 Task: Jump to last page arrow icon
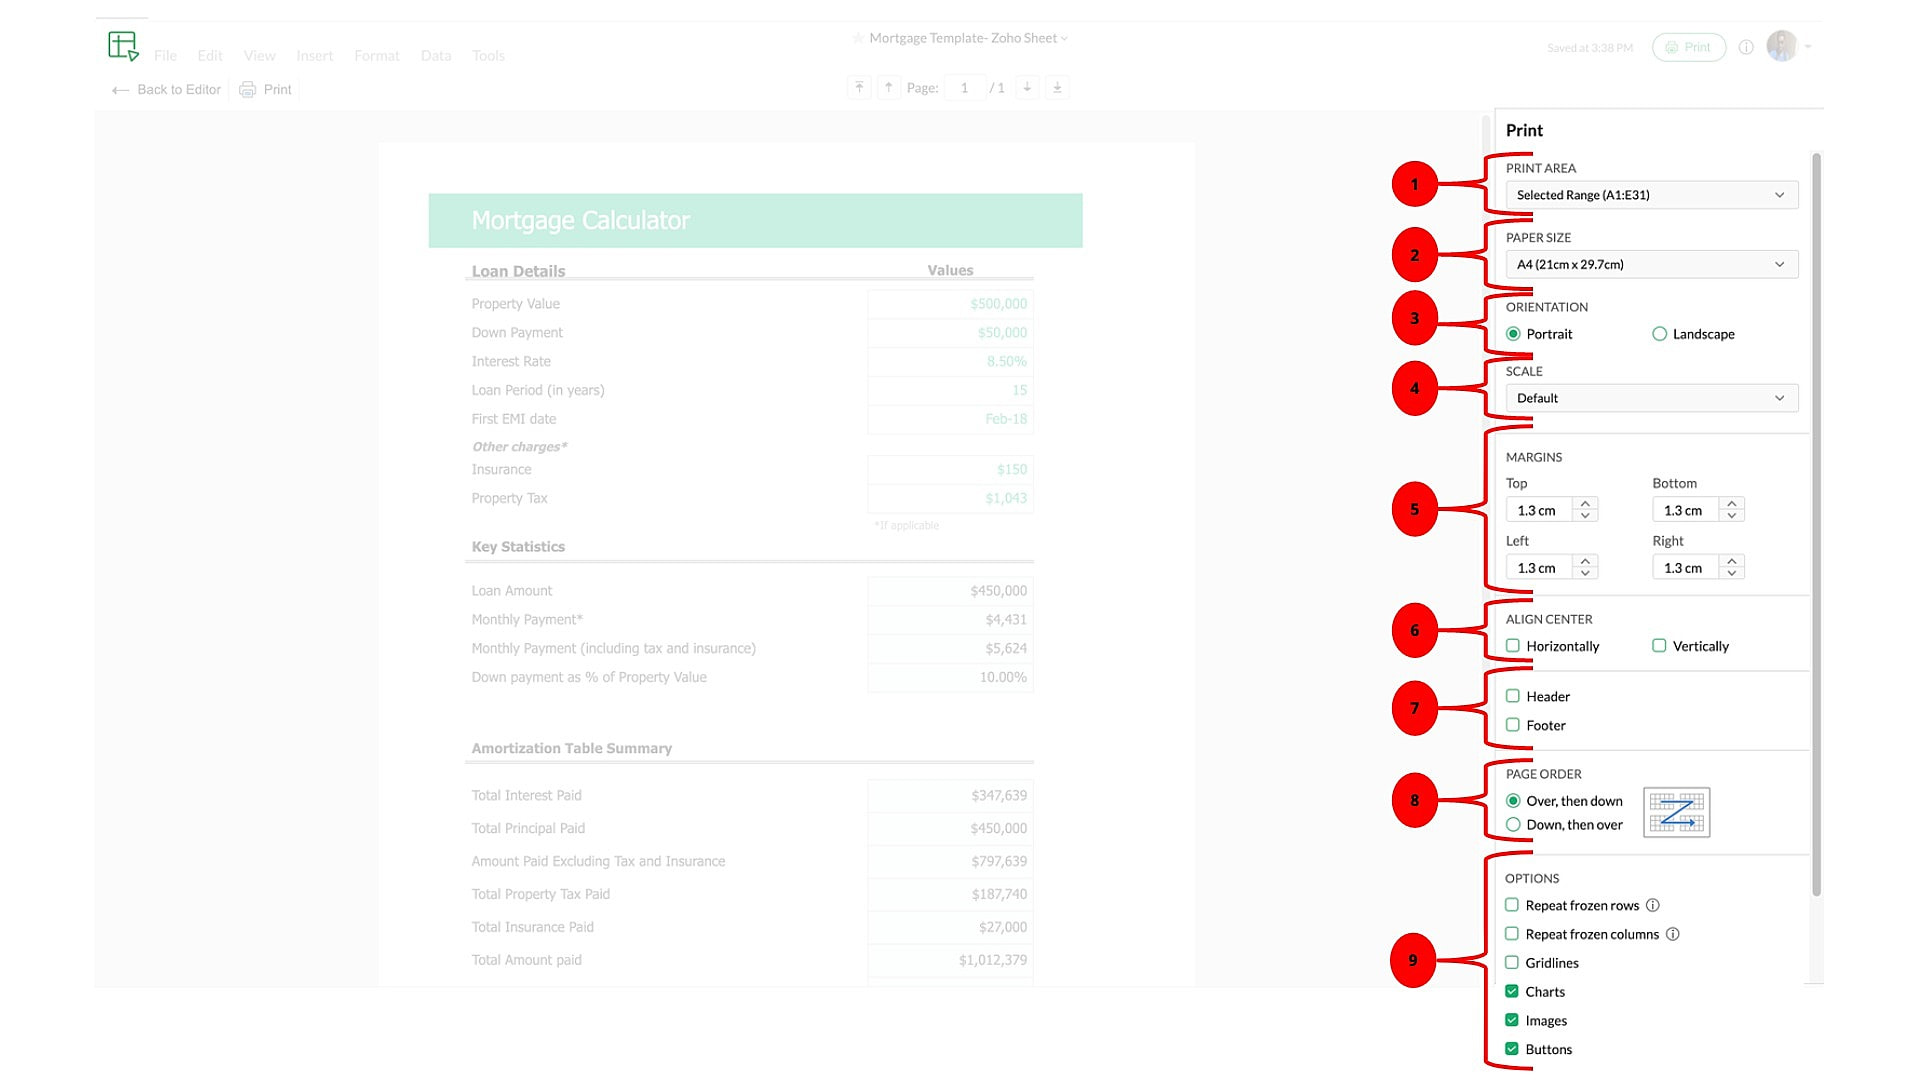[x=1057, y=88]
